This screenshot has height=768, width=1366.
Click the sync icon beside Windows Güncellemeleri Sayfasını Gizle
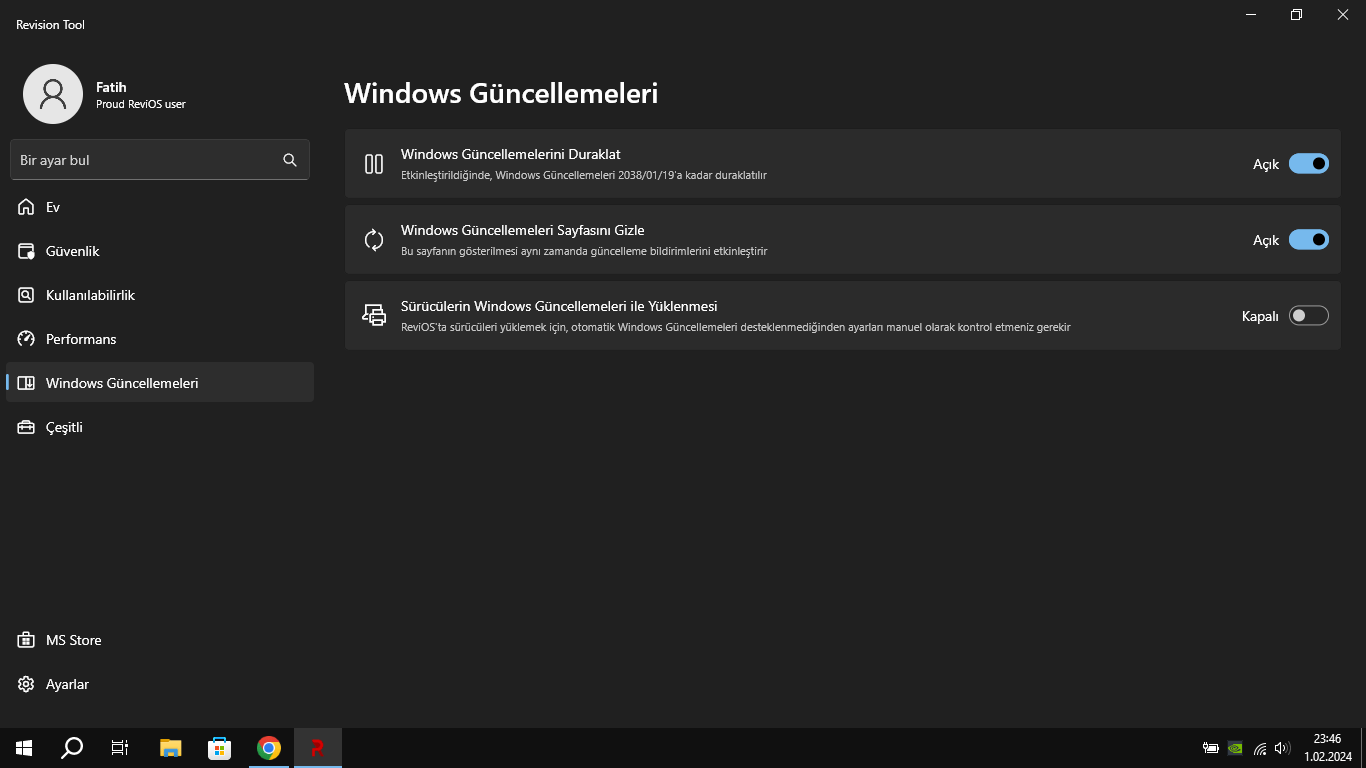click(374, 240)
